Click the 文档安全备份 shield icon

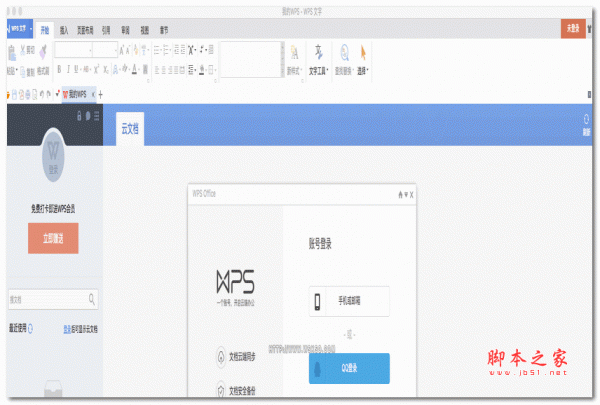pos(221,390)
